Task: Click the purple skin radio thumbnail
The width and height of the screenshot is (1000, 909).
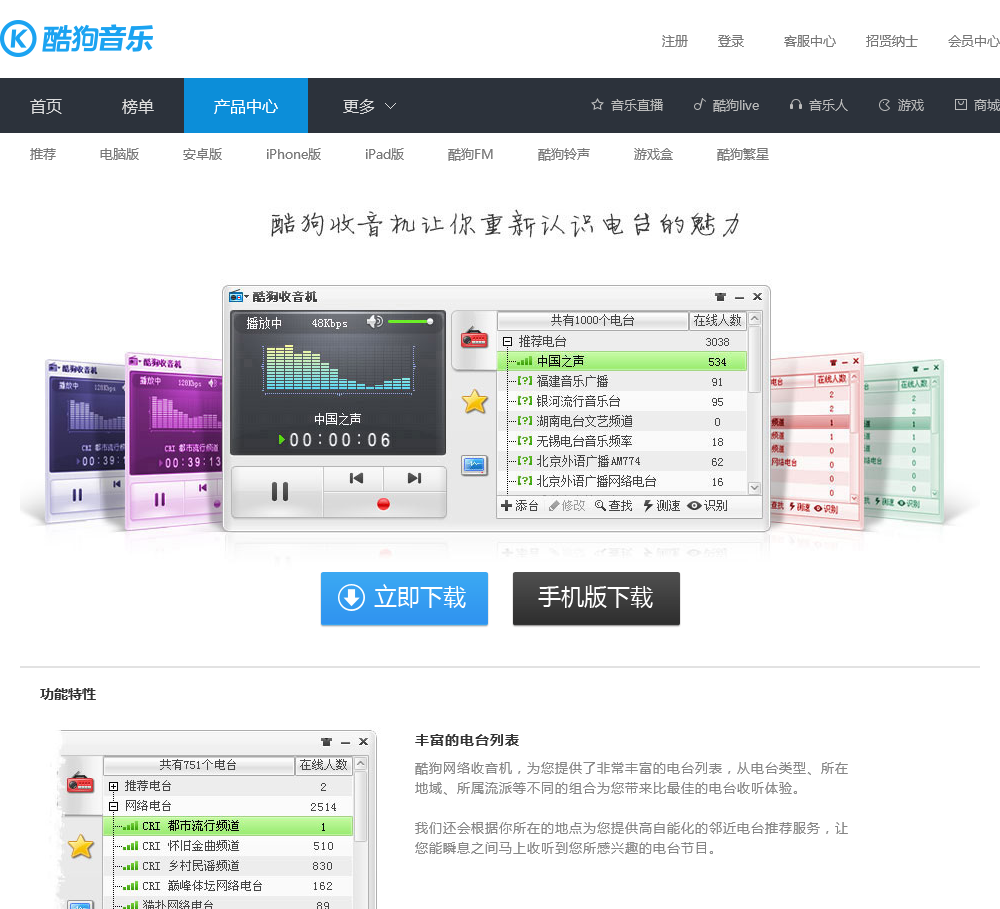Action: click(x=175, y=440)
